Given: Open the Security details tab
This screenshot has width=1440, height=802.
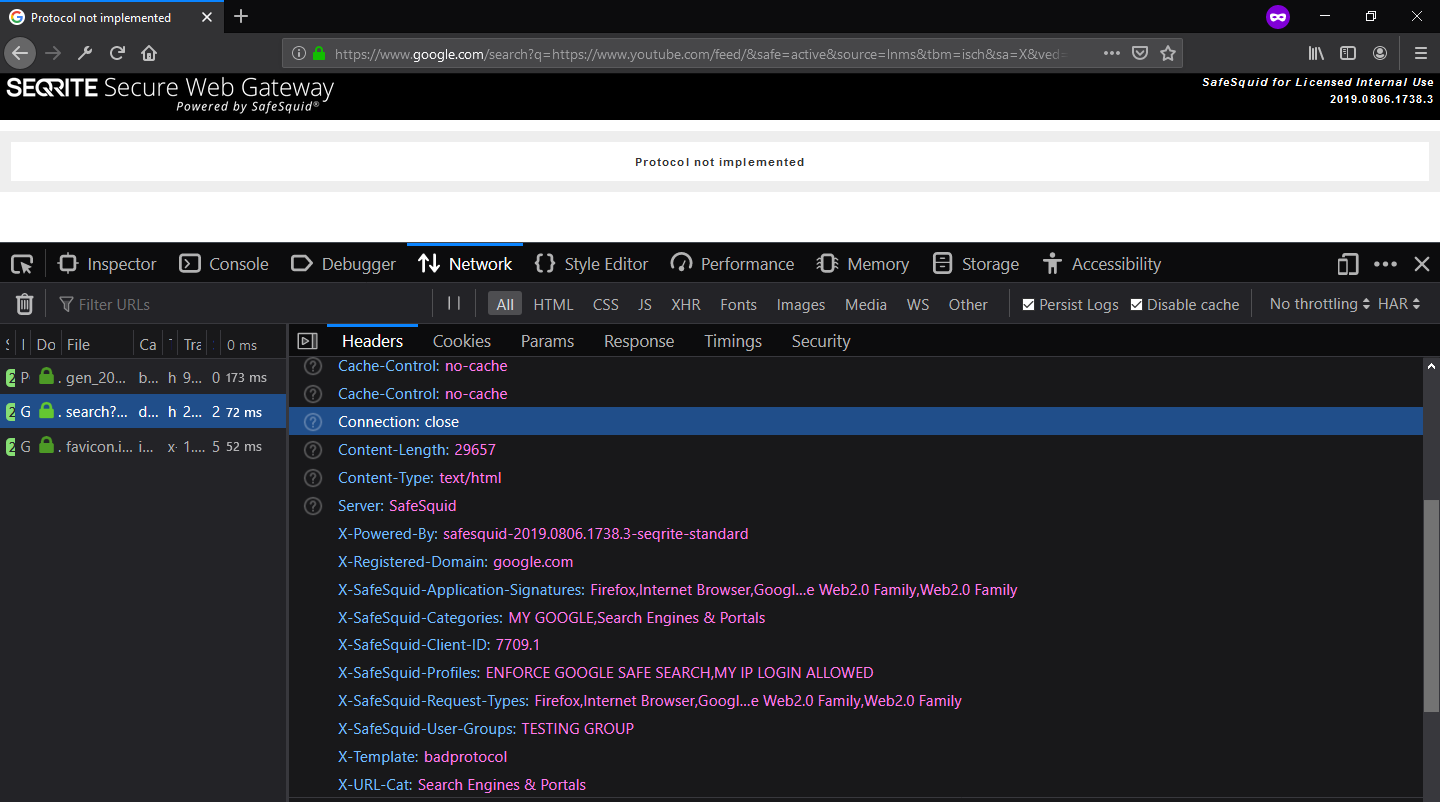Looking at the screenshot, I should 821,341.
